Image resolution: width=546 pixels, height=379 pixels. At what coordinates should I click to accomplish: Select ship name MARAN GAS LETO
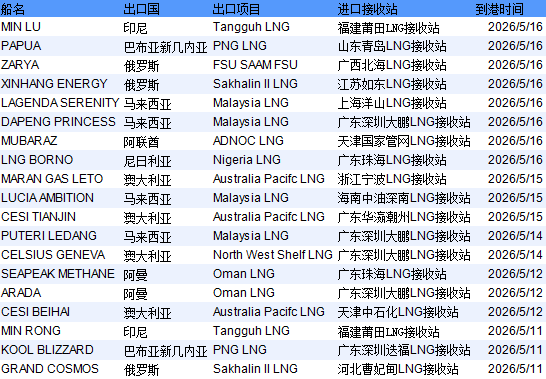(x=52, y=179)
